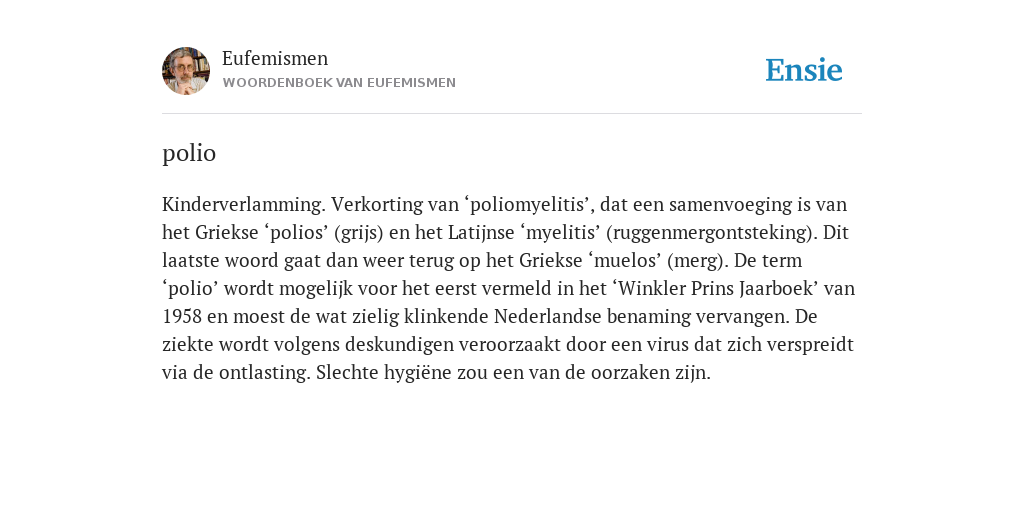Open the Eufemismen author name

coord(275,59)
